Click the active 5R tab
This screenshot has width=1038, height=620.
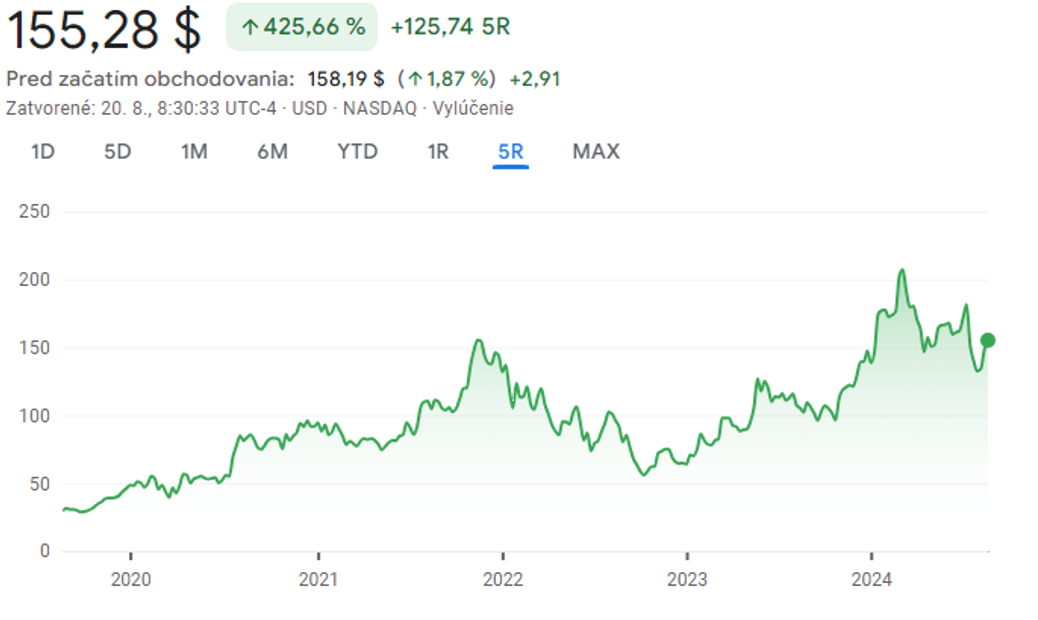[x=510, y=151]
